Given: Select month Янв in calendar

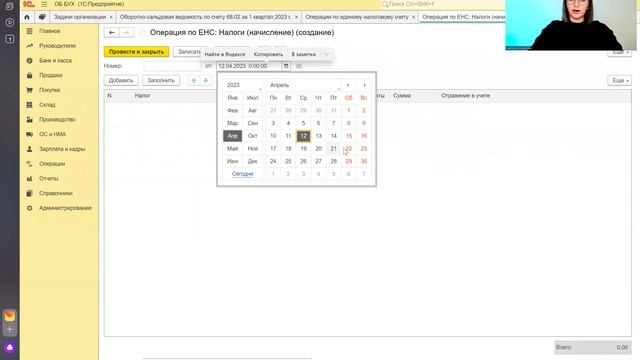Looking at the screenshot, I should pyautogui.click(x=233, y=98).
